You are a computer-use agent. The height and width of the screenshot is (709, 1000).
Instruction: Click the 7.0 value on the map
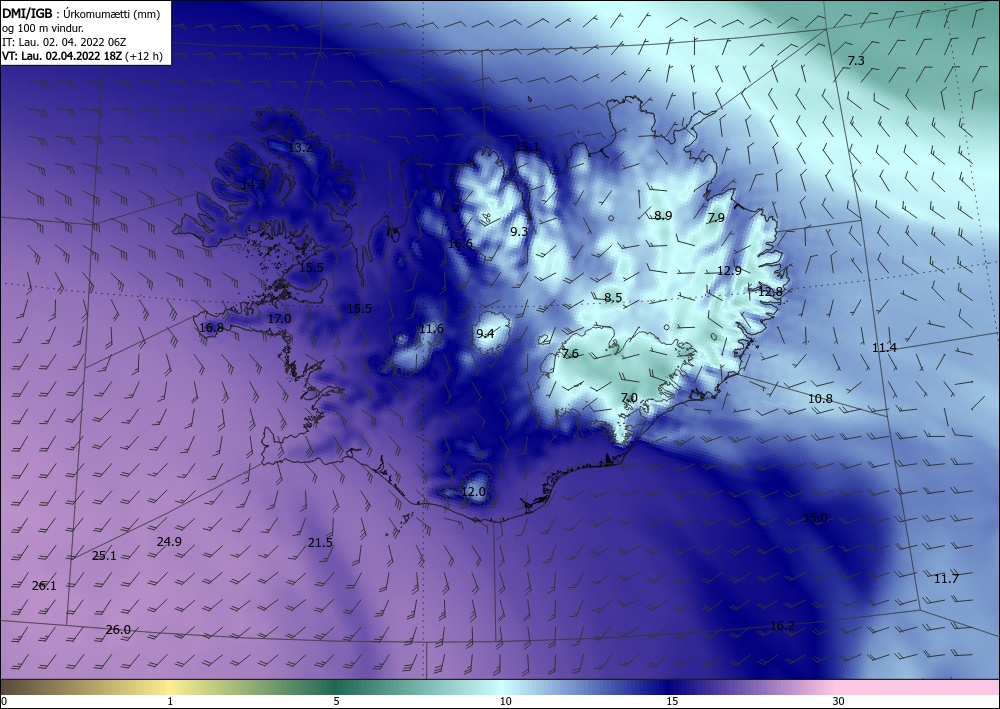629,398
